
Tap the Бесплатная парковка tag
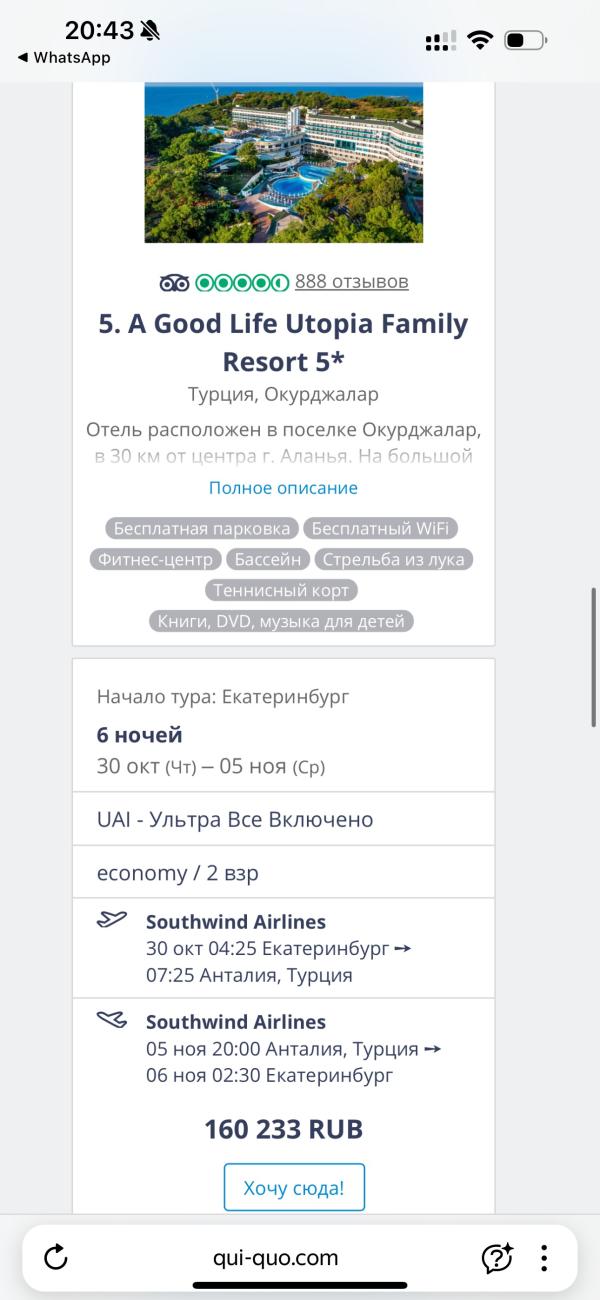point(202,528)
